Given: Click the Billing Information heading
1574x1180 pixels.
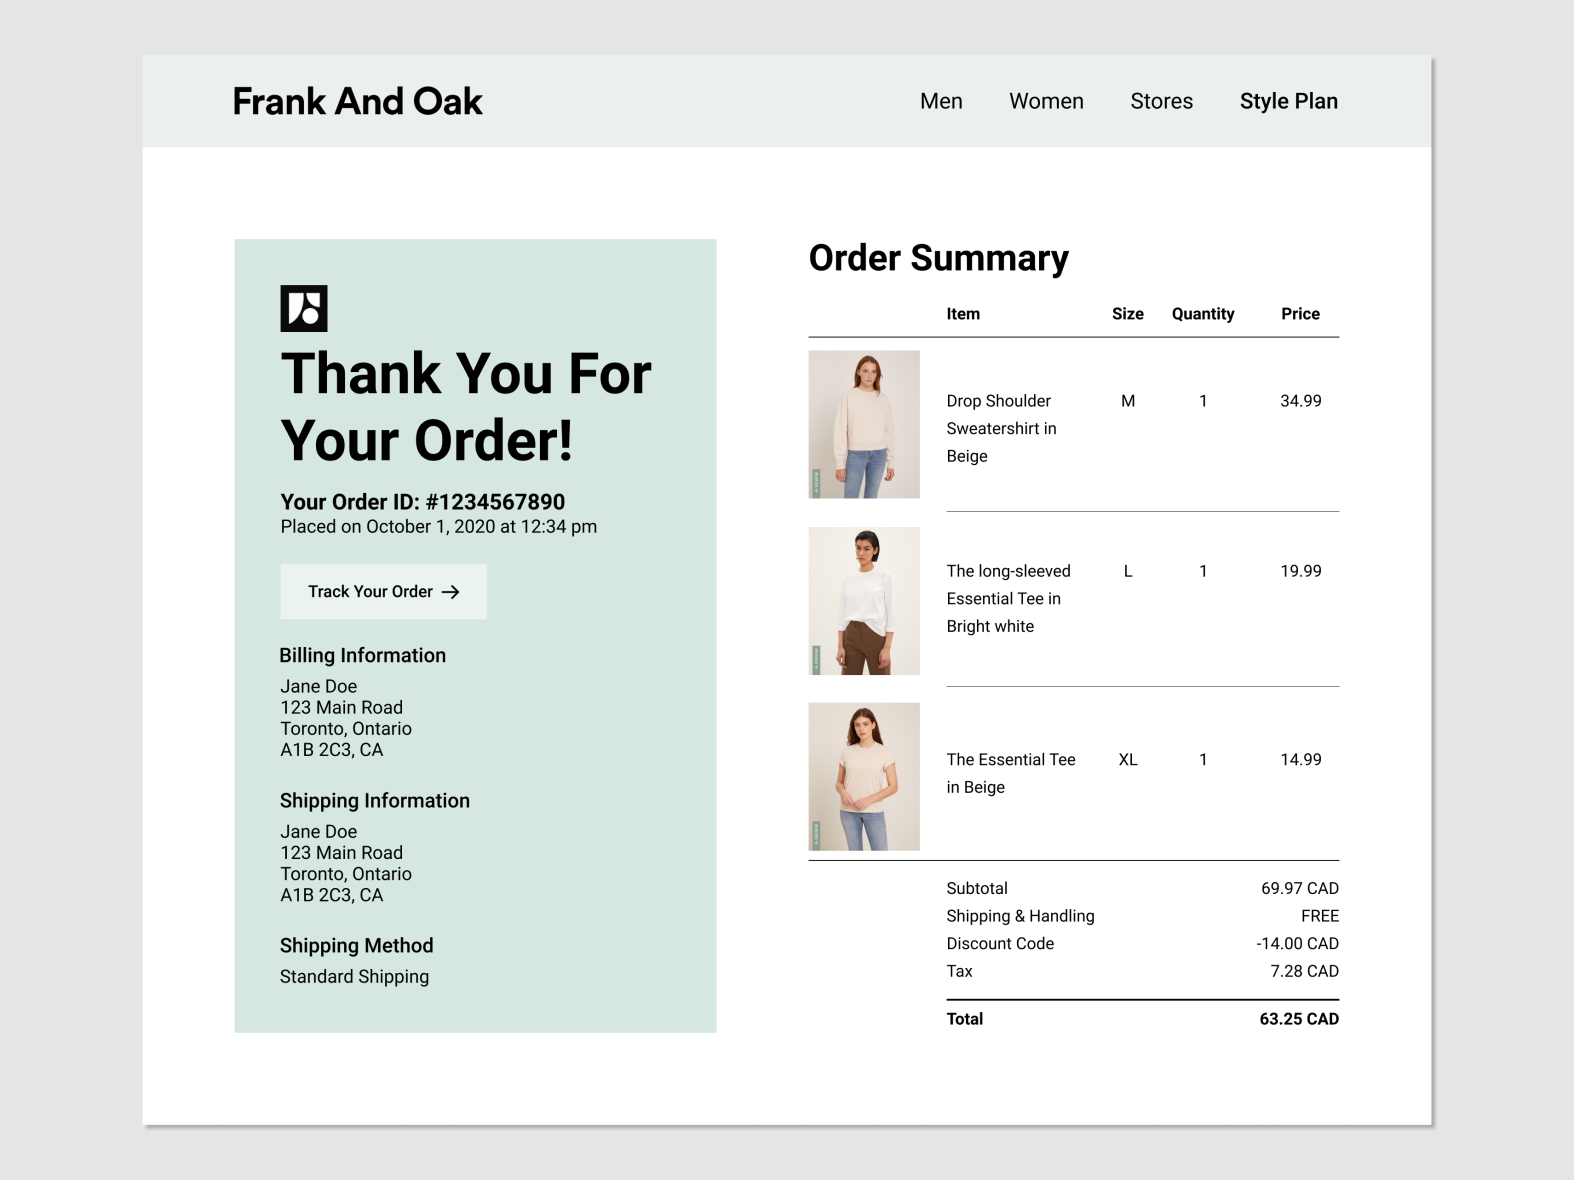Looking at the screenshot, I should (363, 655).
